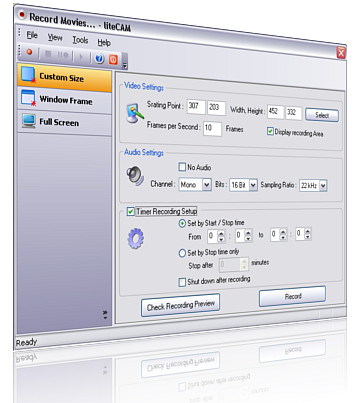The width and height of the screenshot is (360, 403).
Task: Click the Select button
Action: coord(322,115)
